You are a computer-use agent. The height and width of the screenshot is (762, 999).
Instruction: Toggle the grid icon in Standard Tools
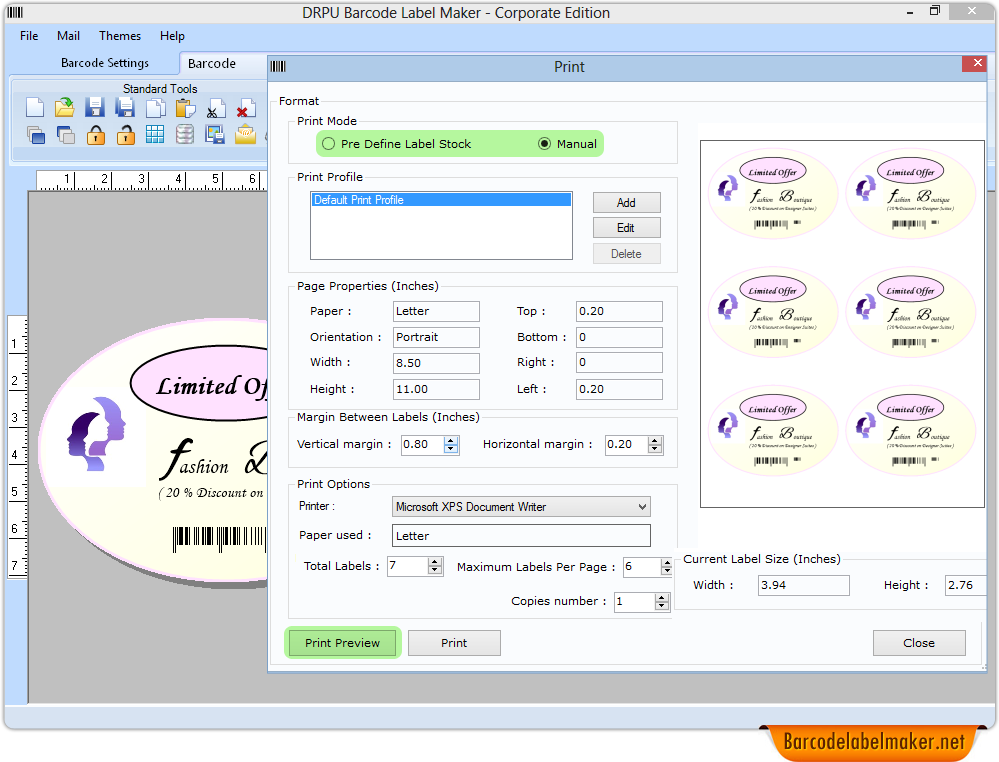pos(155,134)
